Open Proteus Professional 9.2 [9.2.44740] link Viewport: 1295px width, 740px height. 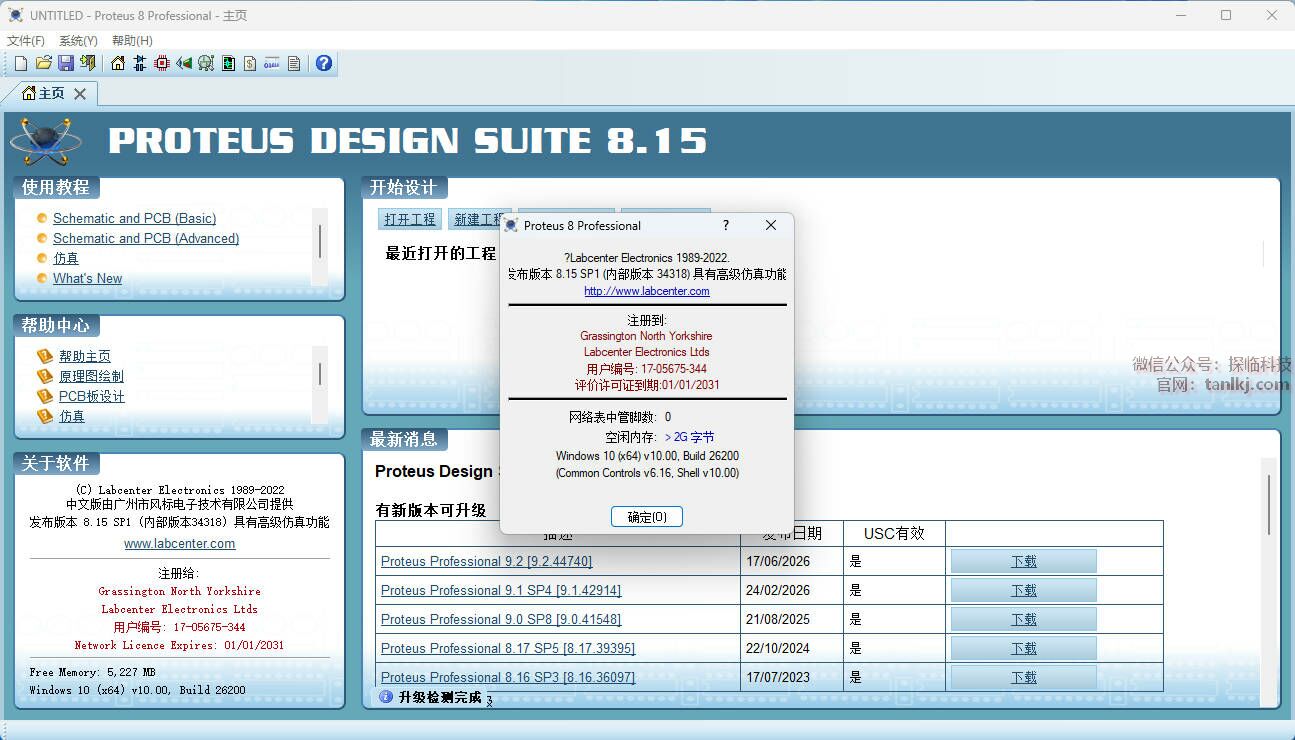point(486,561)
